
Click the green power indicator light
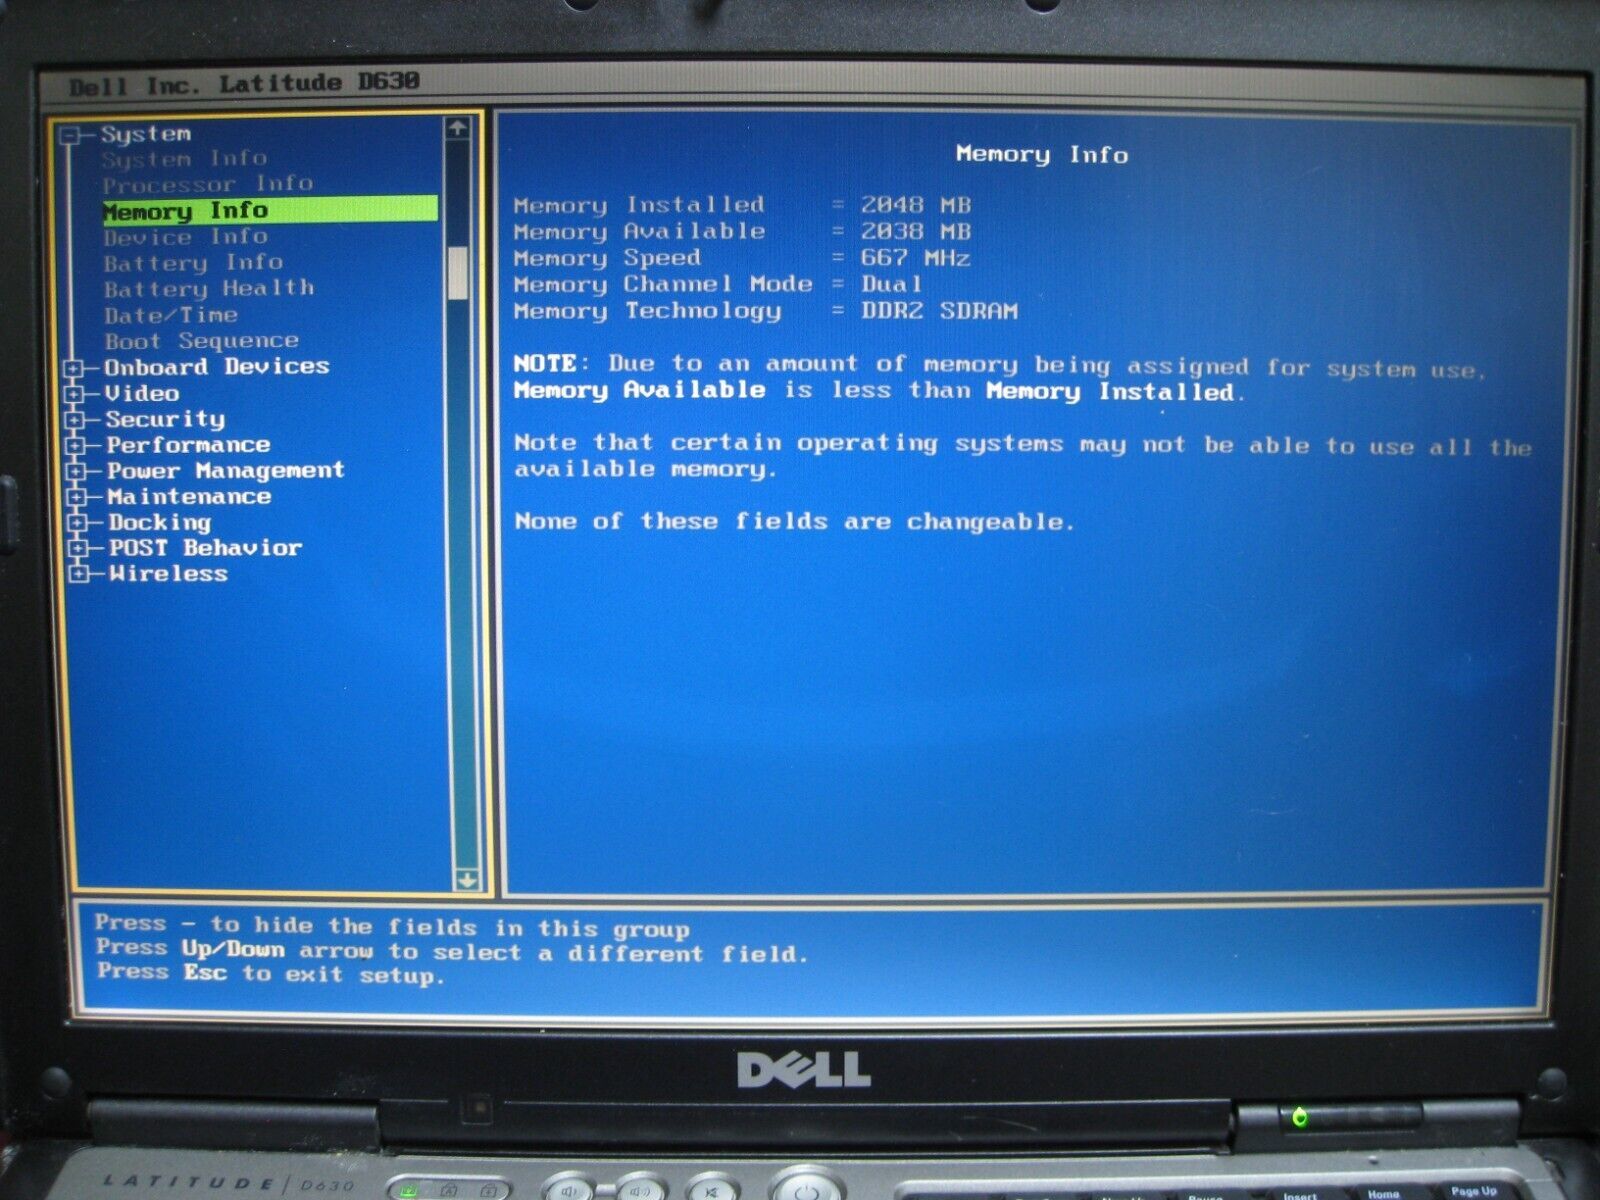1299,1116
